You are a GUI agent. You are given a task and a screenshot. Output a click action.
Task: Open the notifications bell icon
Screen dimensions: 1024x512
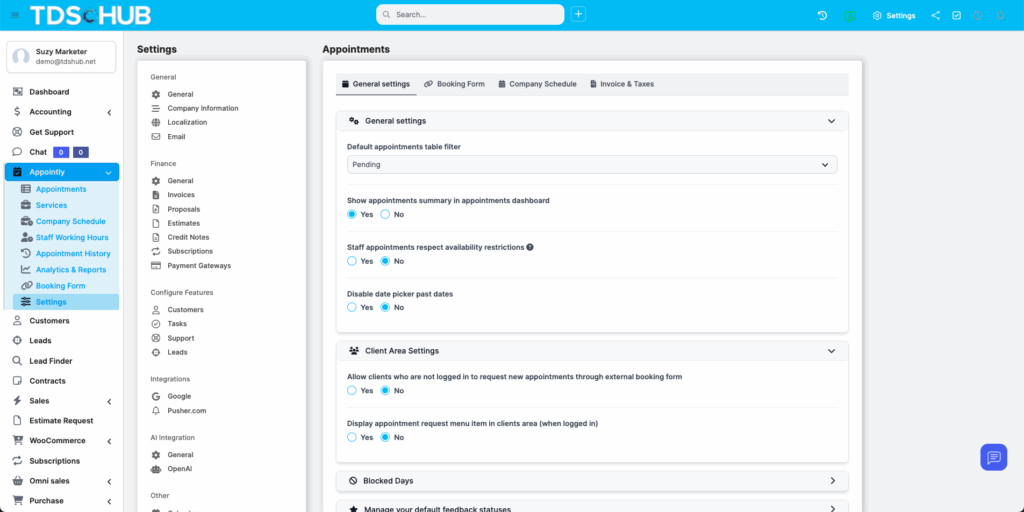[x=999, y=15]
